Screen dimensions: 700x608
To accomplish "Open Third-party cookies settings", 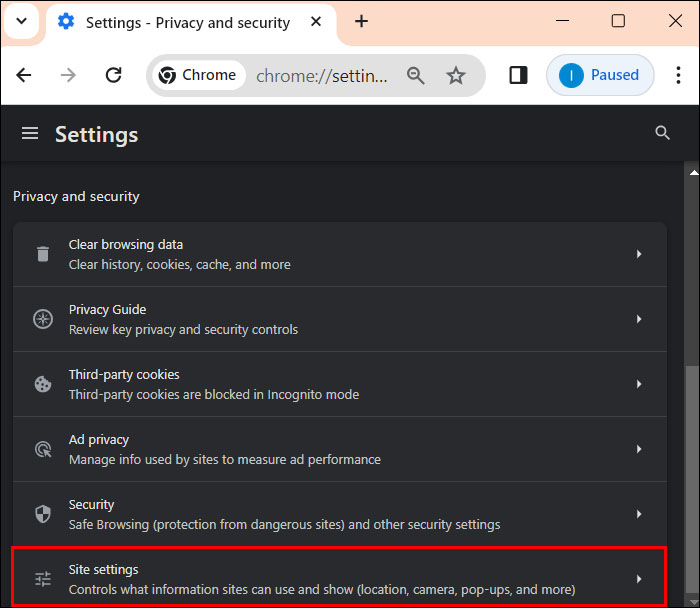I will (340, 384).
